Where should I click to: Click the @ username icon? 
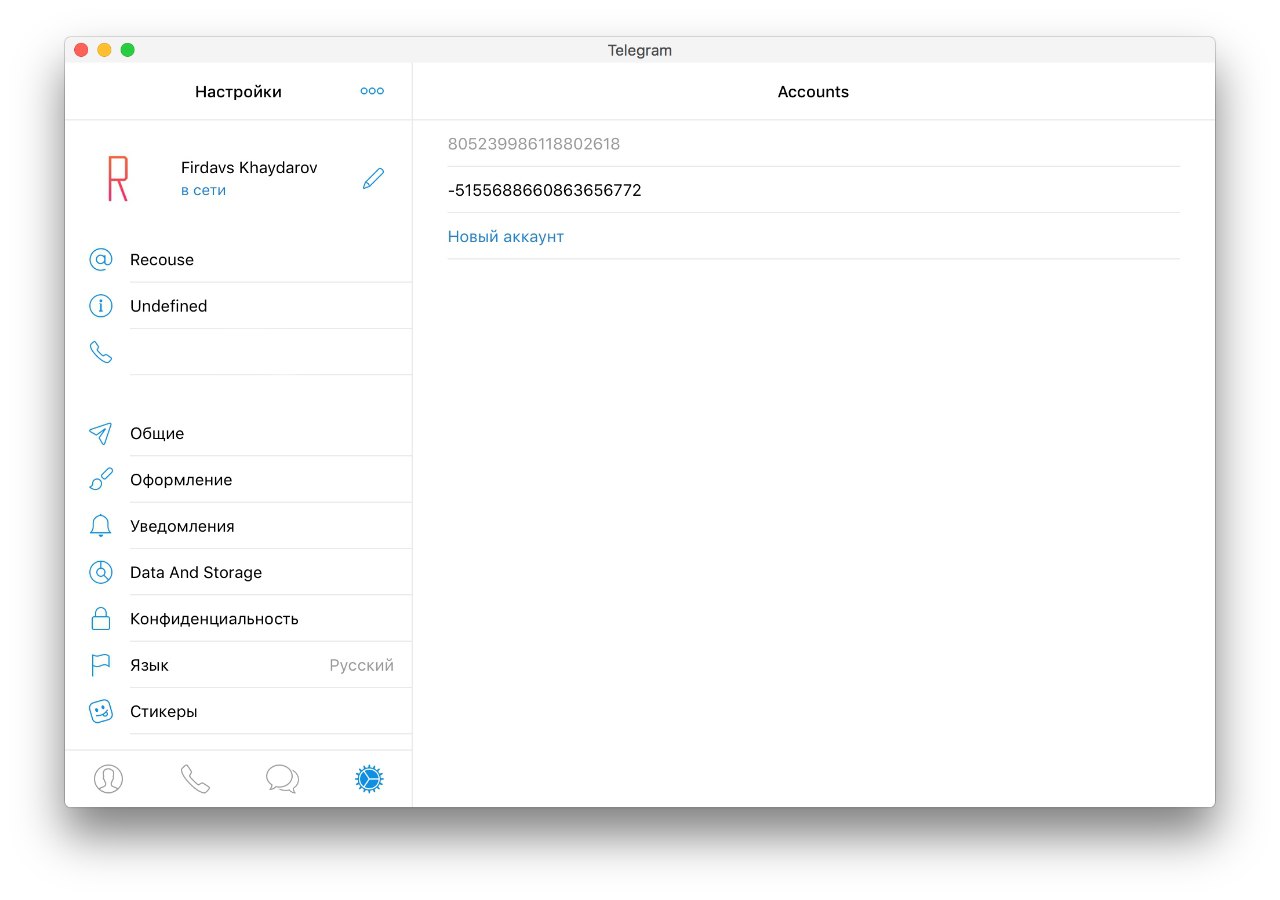tap(101, 260)
